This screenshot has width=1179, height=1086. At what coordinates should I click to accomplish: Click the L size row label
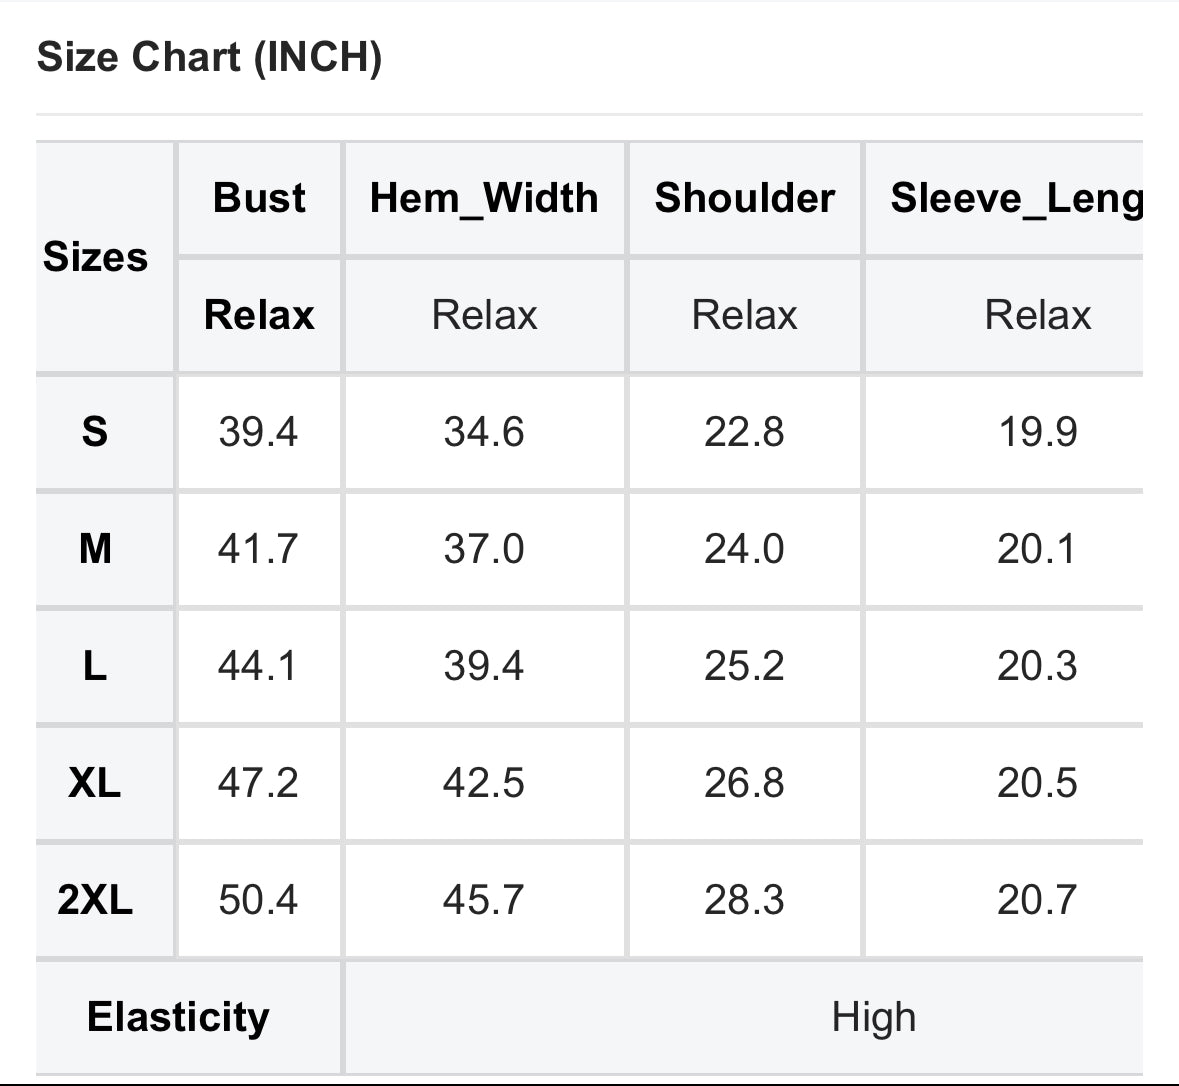[x=95, y=666]
